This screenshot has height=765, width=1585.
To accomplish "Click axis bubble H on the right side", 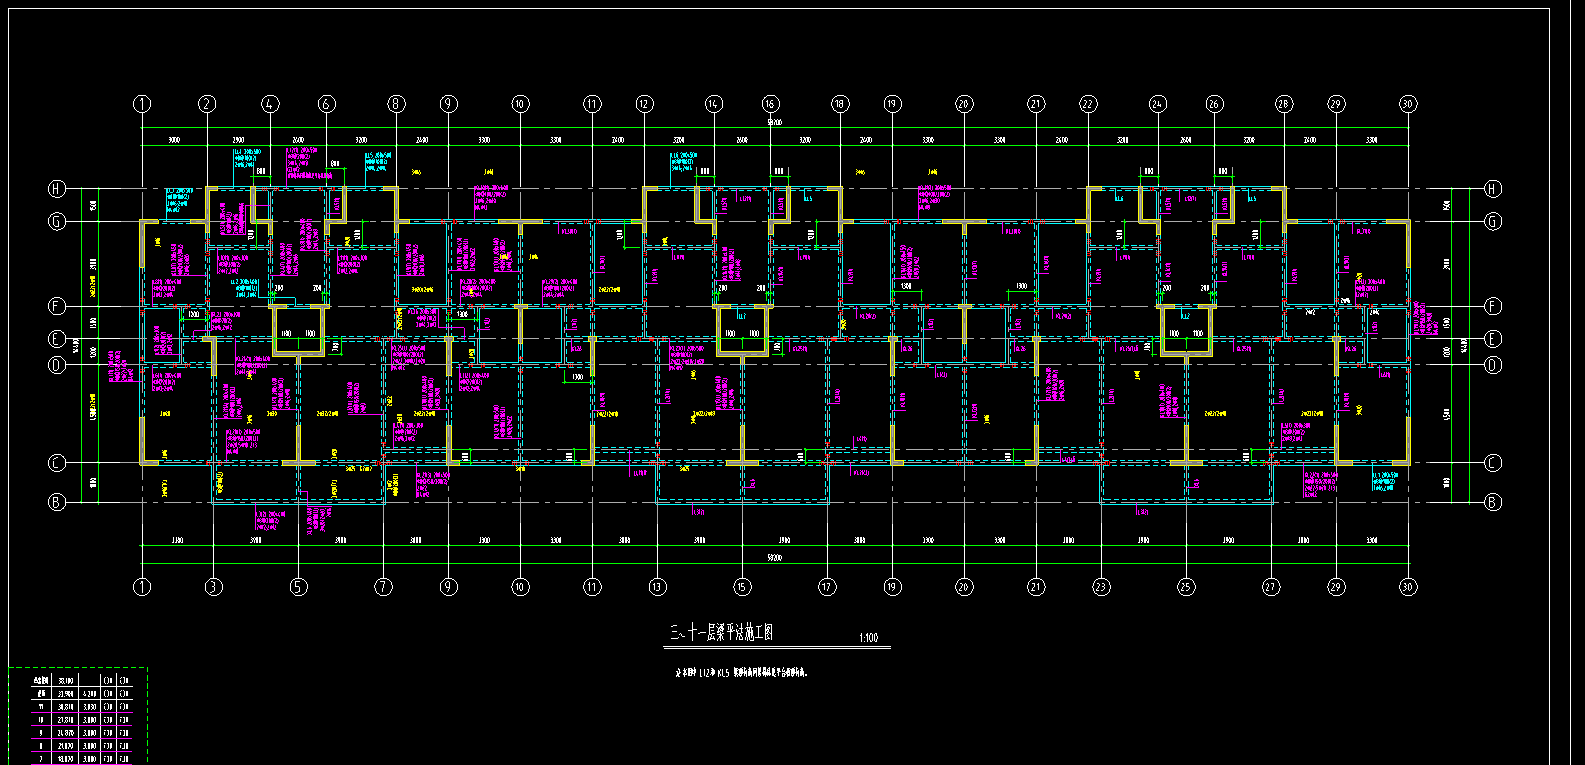I will 1493,189.
